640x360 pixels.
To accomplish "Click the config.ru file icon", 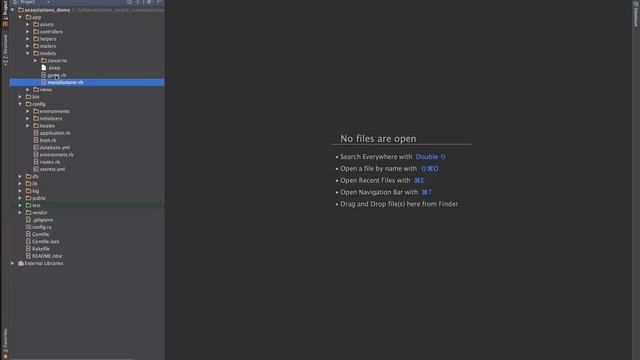I will pos(28,227).
